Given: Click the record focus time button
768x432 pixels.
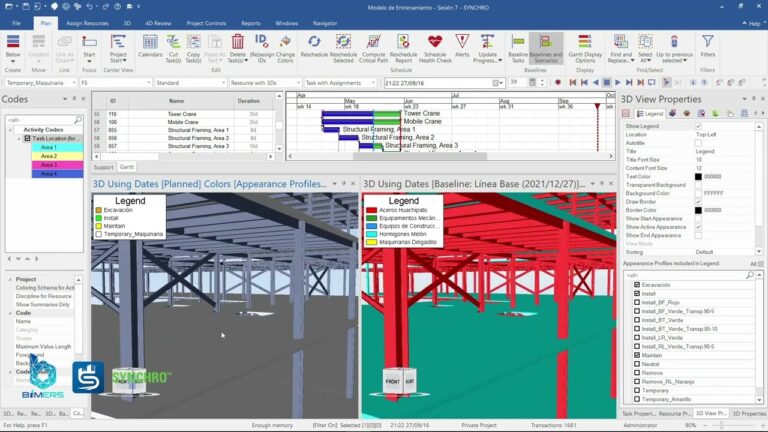Looking at the screenshot, I should 557,83.
